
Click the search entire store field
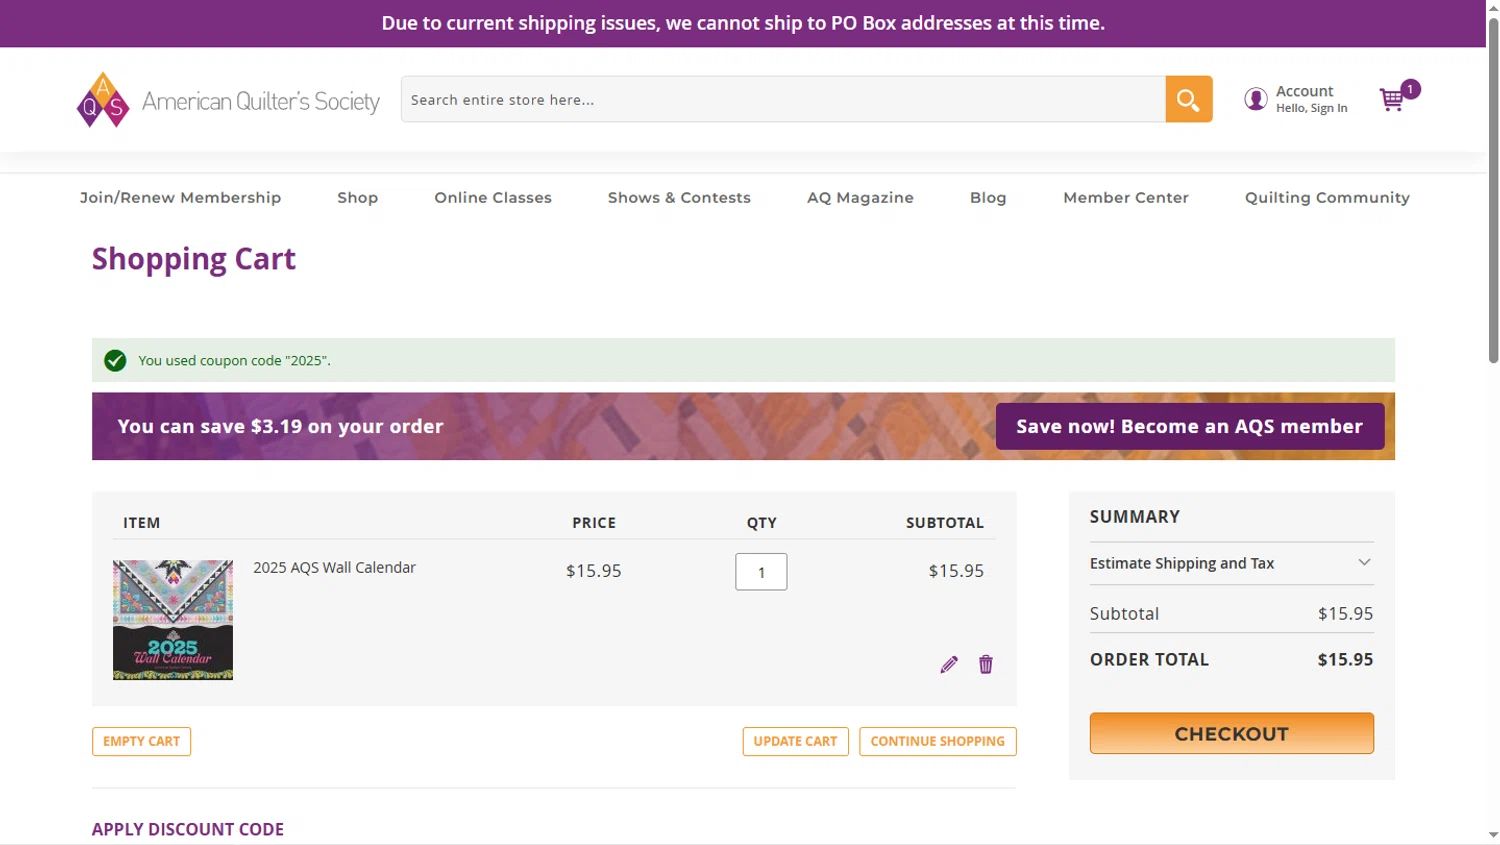point(783,99)
